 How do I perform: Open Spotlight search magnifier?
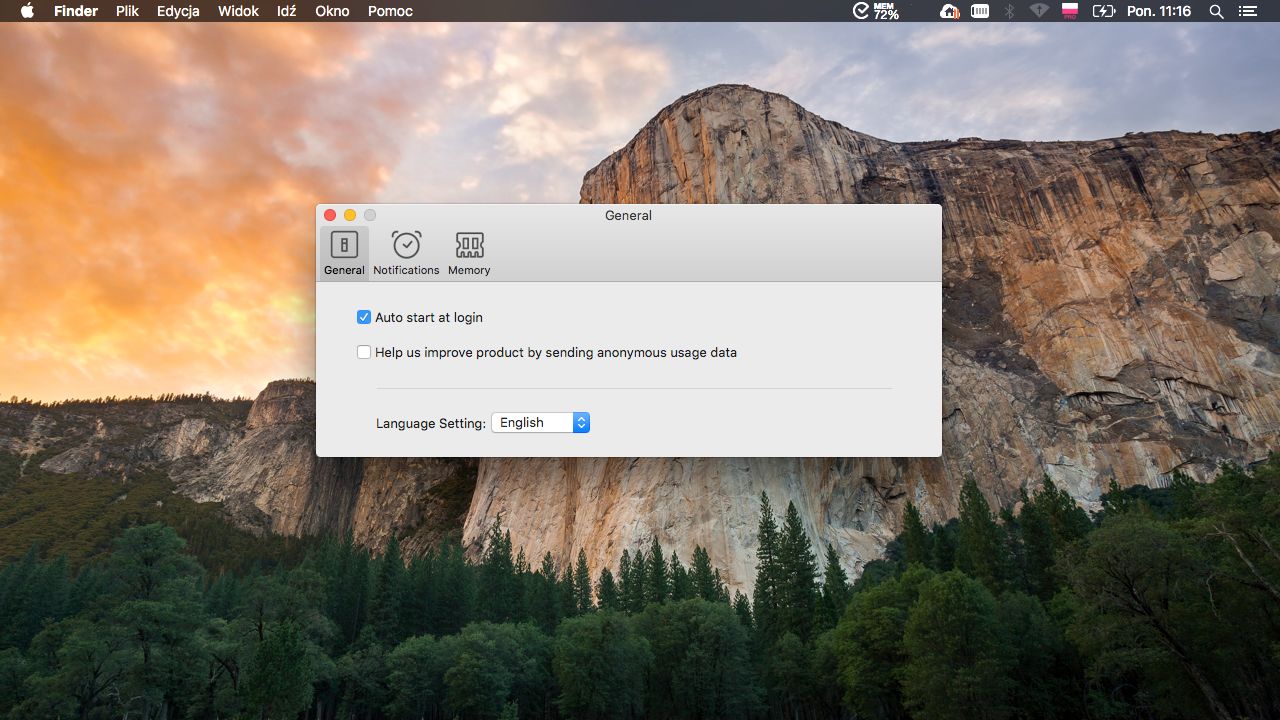click(1216, 11)
